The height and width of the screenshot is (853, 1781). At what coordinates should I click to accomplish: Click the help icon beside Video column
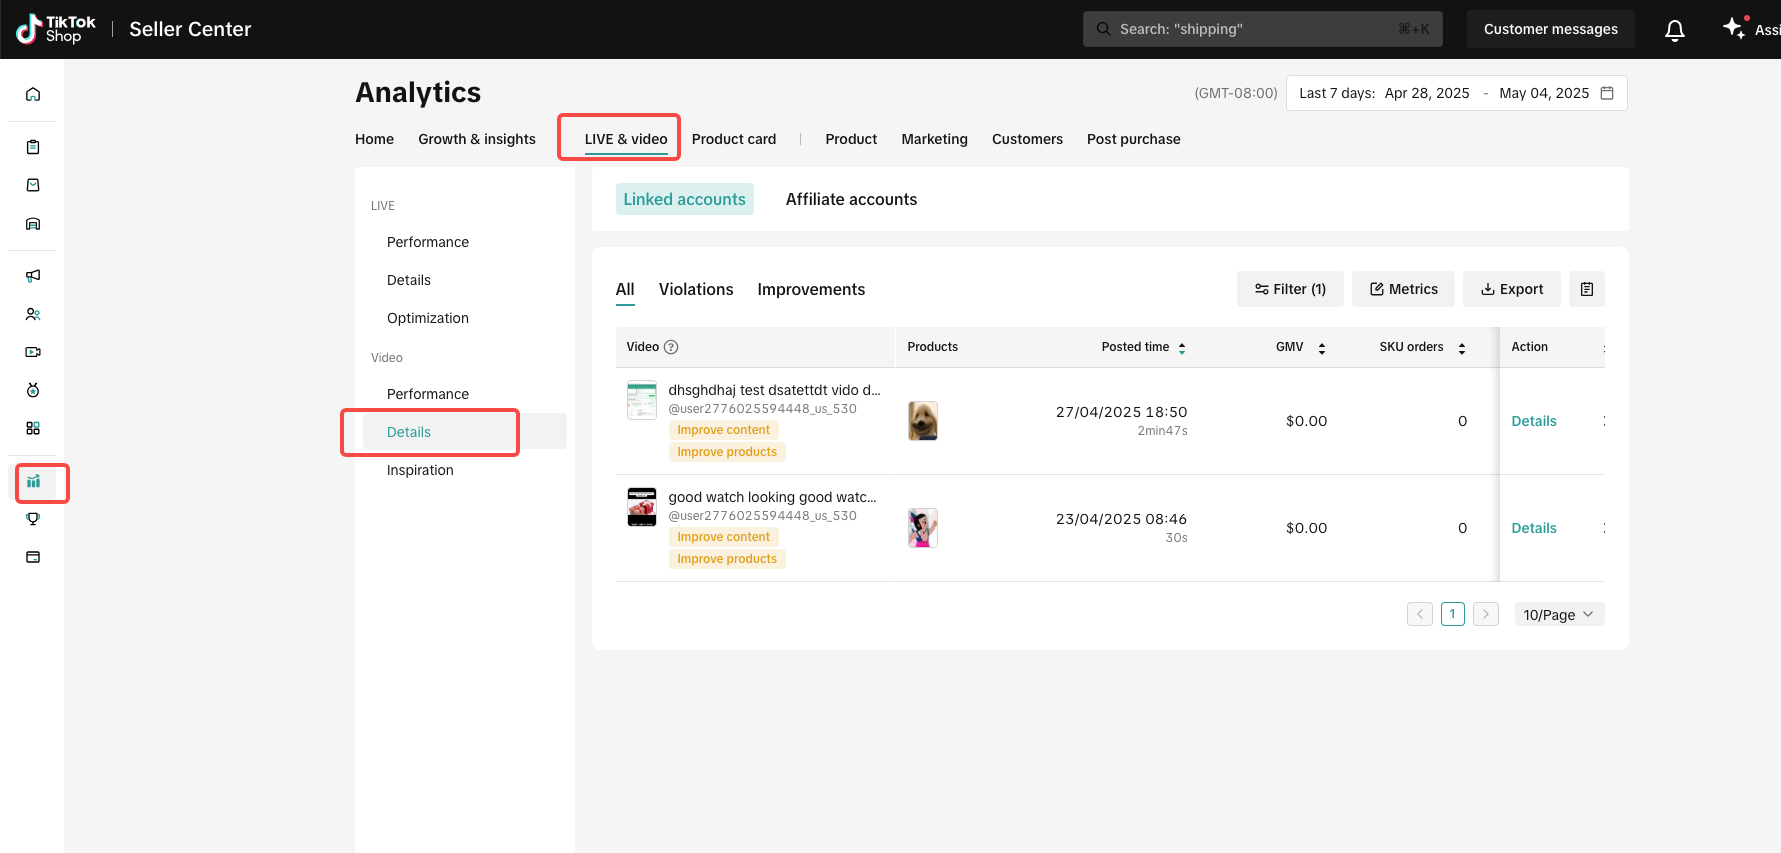coord(671,347)
